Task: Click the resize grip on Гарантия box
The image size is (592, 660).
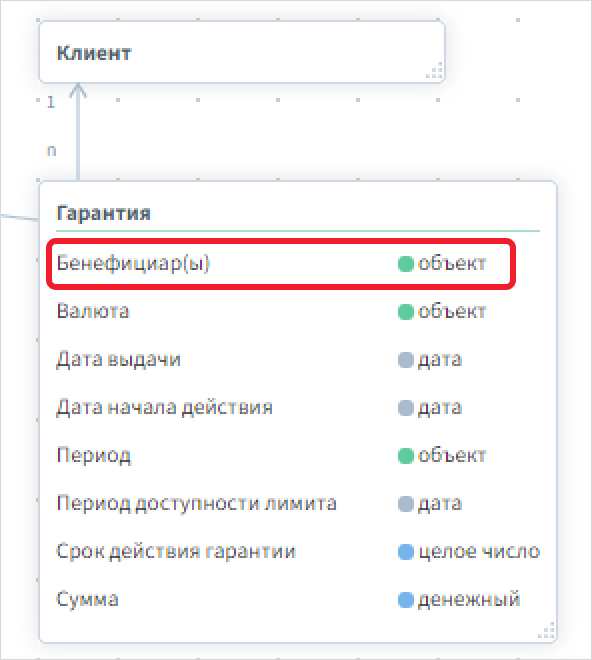Action: click(x=547, y=631)
